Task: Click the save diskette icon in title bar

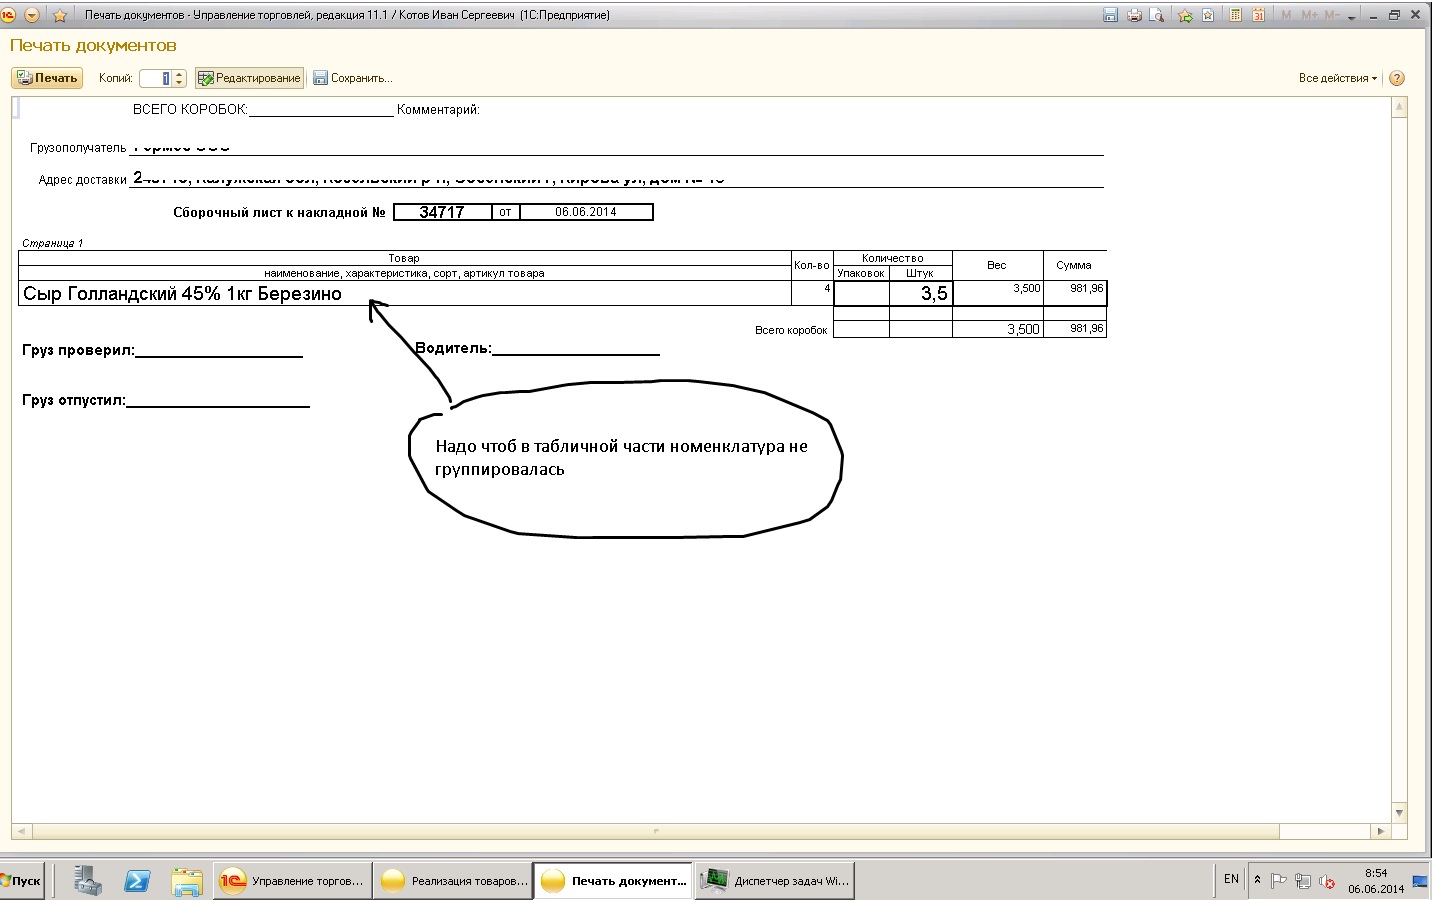Action: point(1109,15)
